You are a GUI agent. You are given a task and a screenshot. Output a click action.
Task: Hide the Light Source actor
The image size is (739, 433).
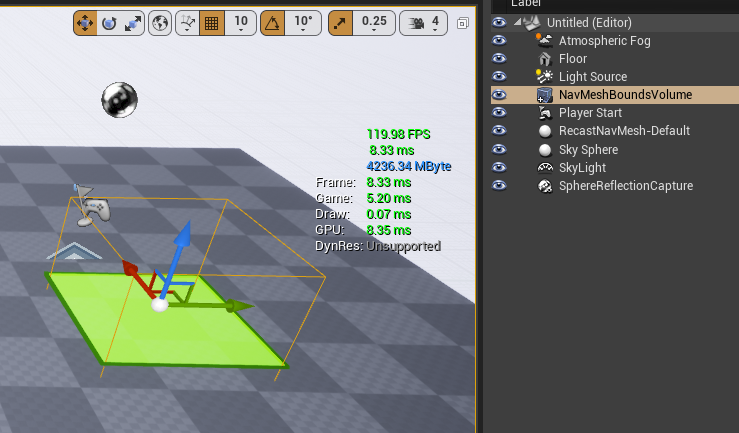499,76
